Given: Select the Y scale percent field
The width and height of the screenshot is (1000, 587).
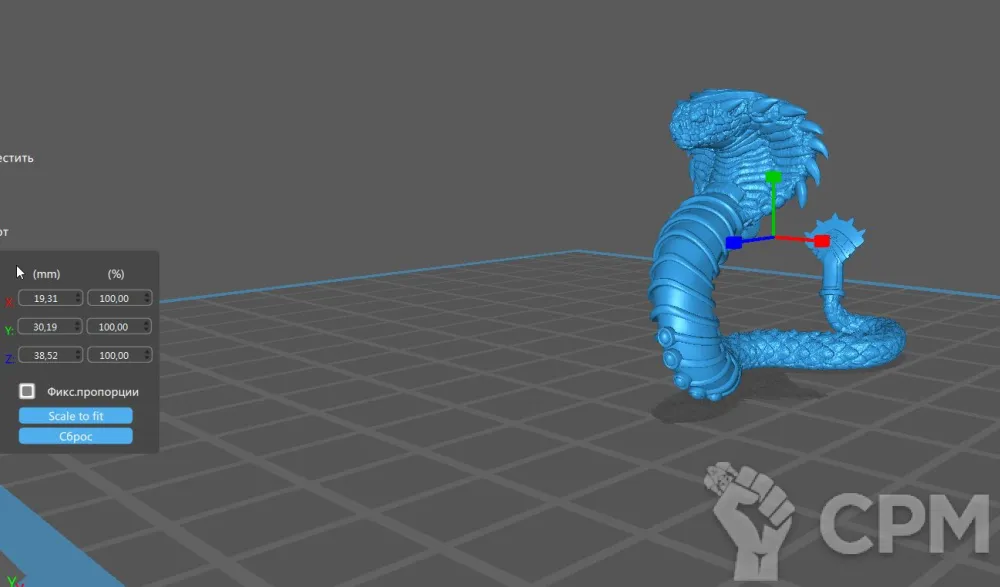Looking at the screenshot, I should click(x=114, y=327).
